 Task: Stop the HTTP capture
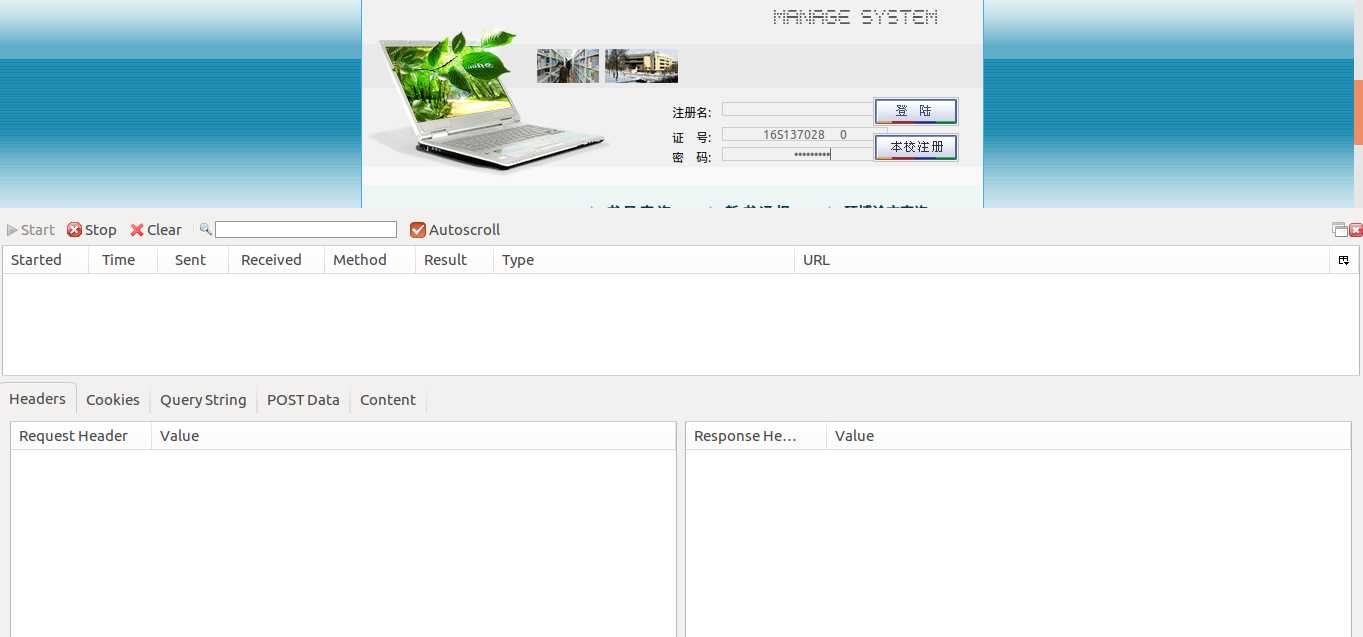coord(92,230)
